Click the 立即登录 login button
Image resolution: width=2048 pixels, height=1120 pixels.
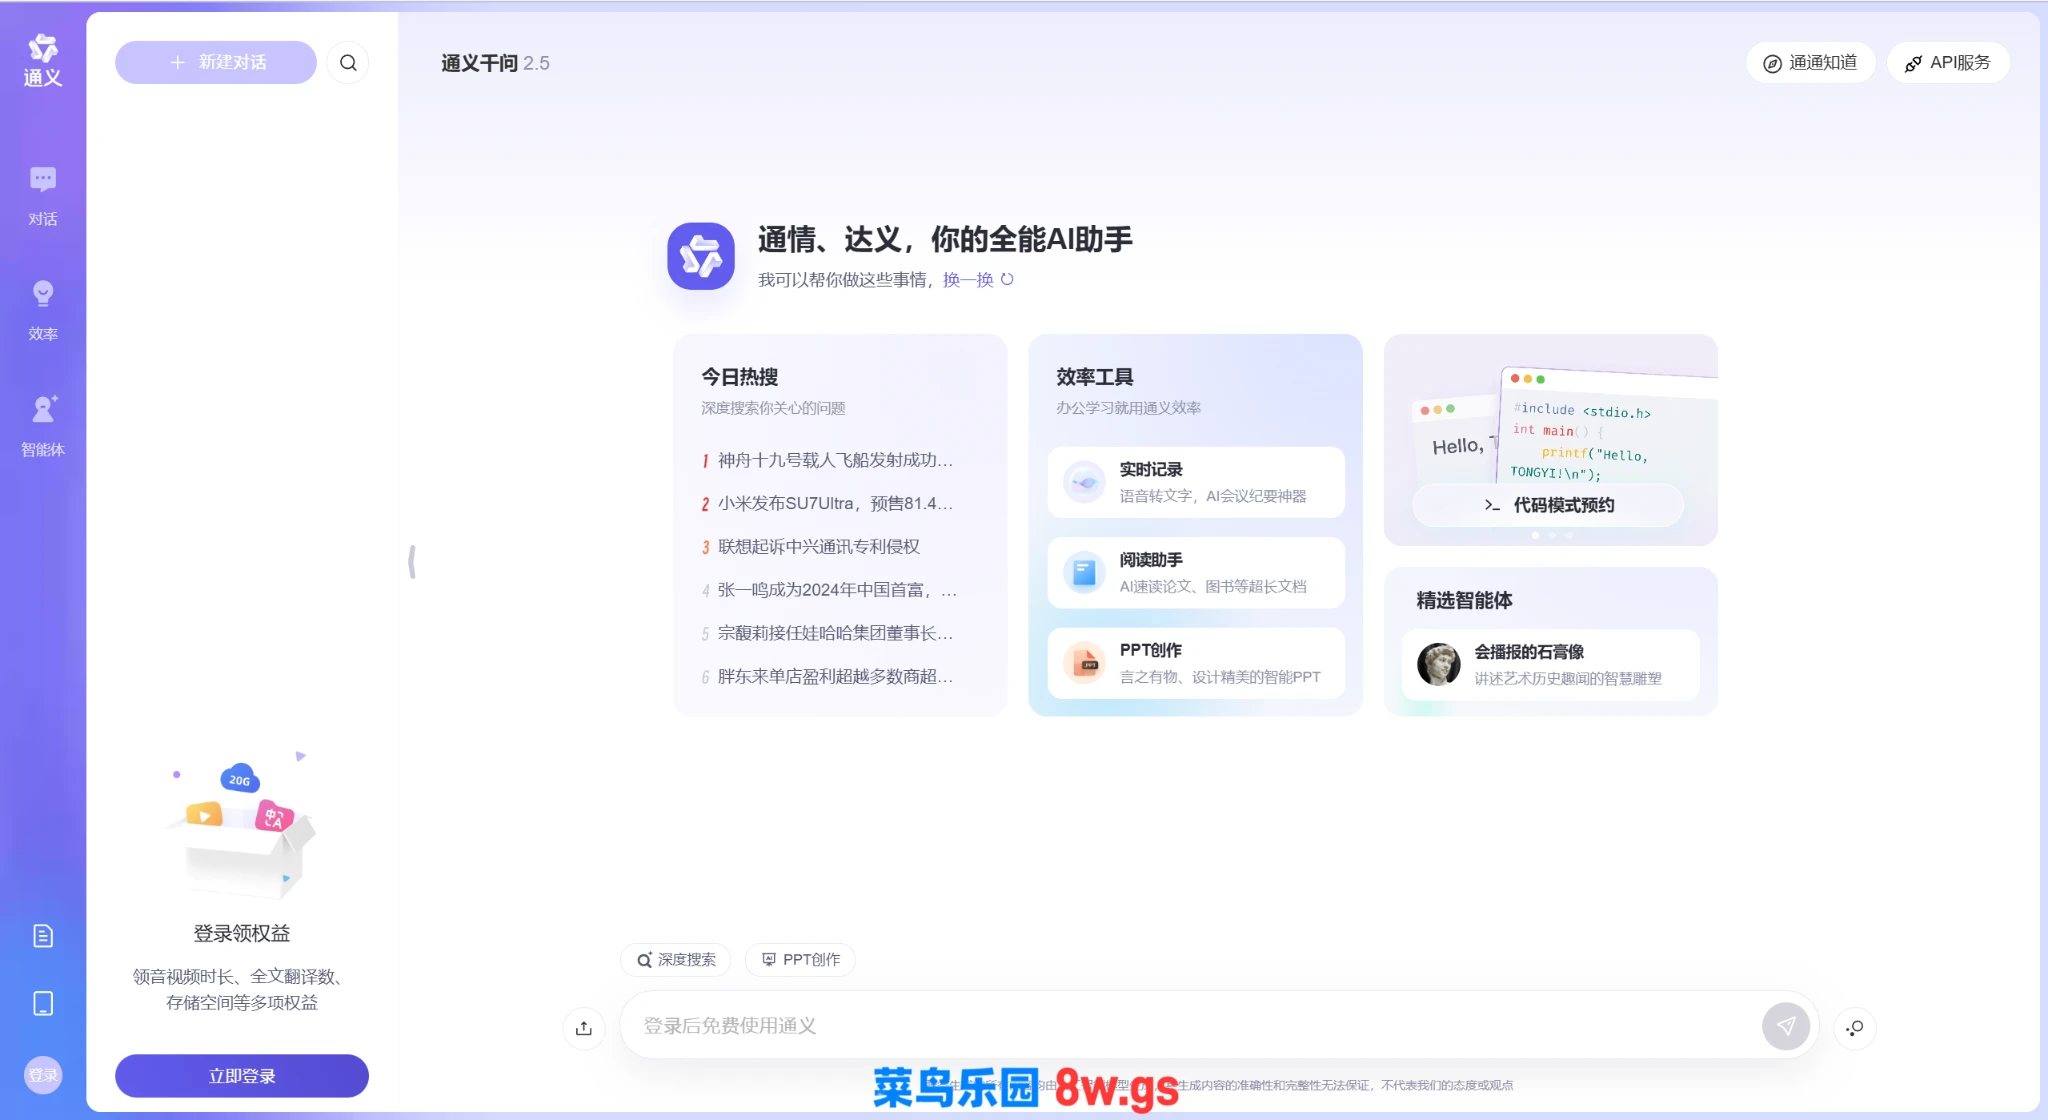(x=242, y=1076)
